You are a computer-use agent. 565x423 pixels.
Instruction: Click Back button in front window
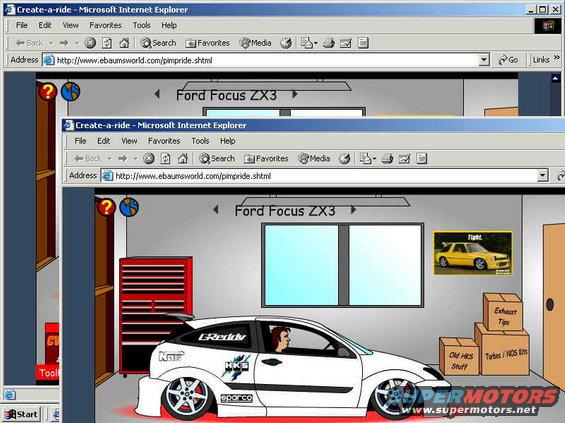88,159
